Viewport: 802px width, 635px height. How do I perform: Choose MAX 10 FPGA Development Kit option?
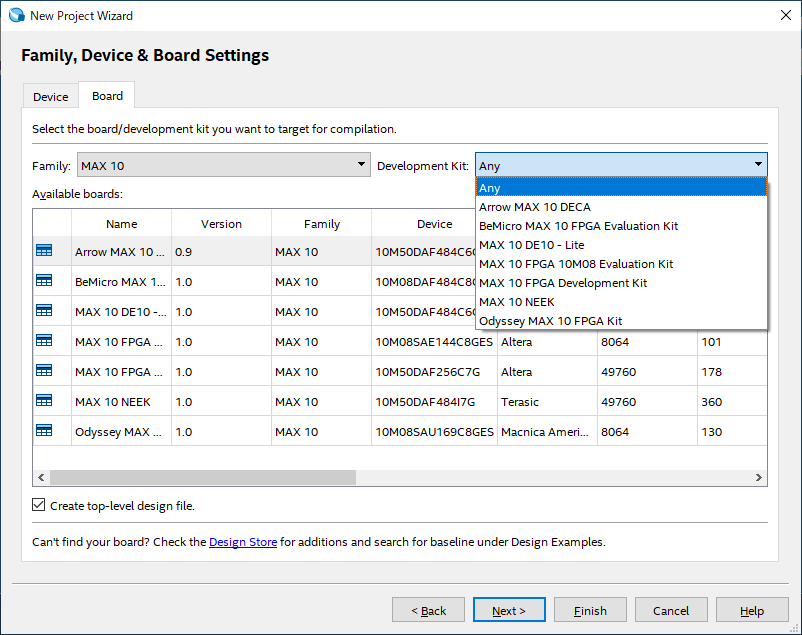621,282
